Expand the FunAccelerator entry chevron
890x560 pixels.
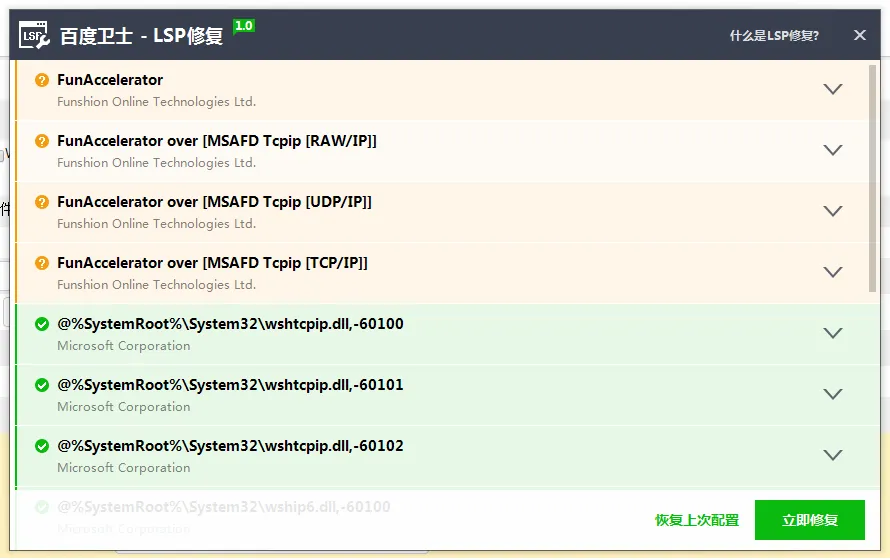(833, 89)
